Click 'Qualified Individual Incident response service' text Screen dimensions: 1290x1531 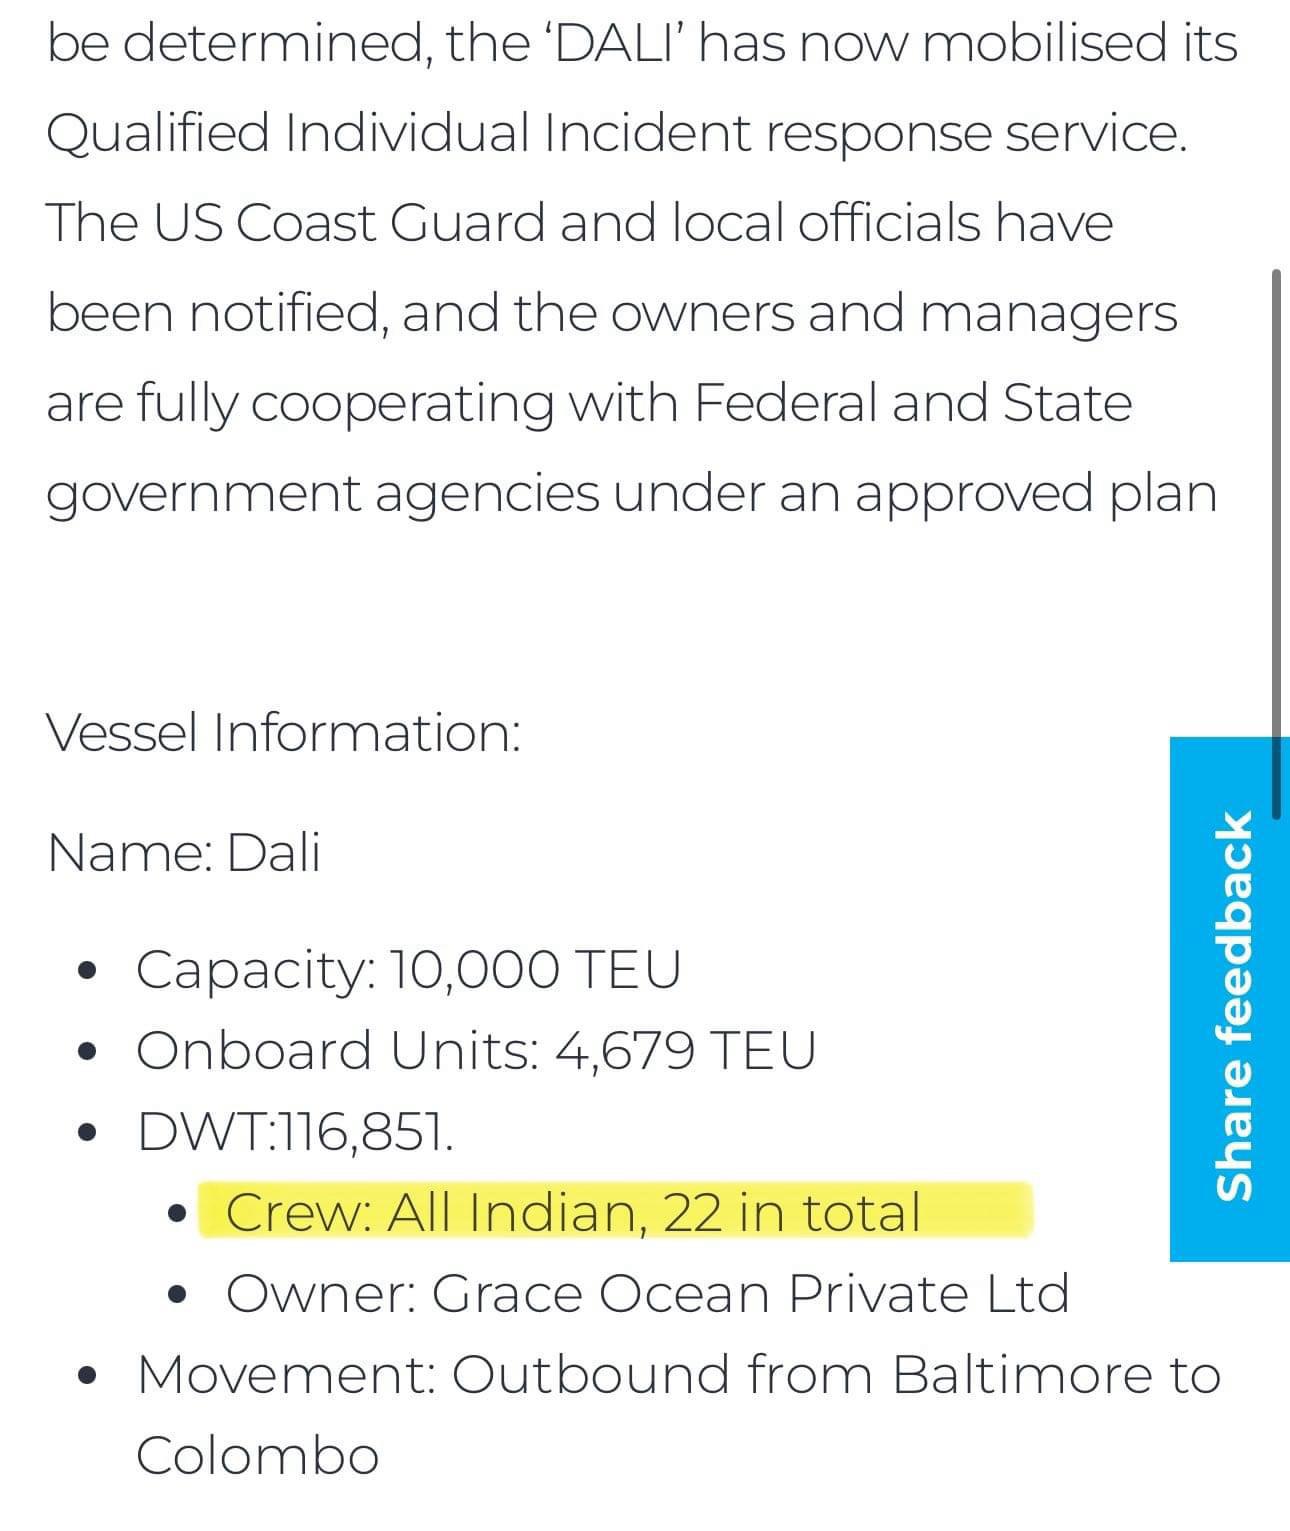click(616, 132)
